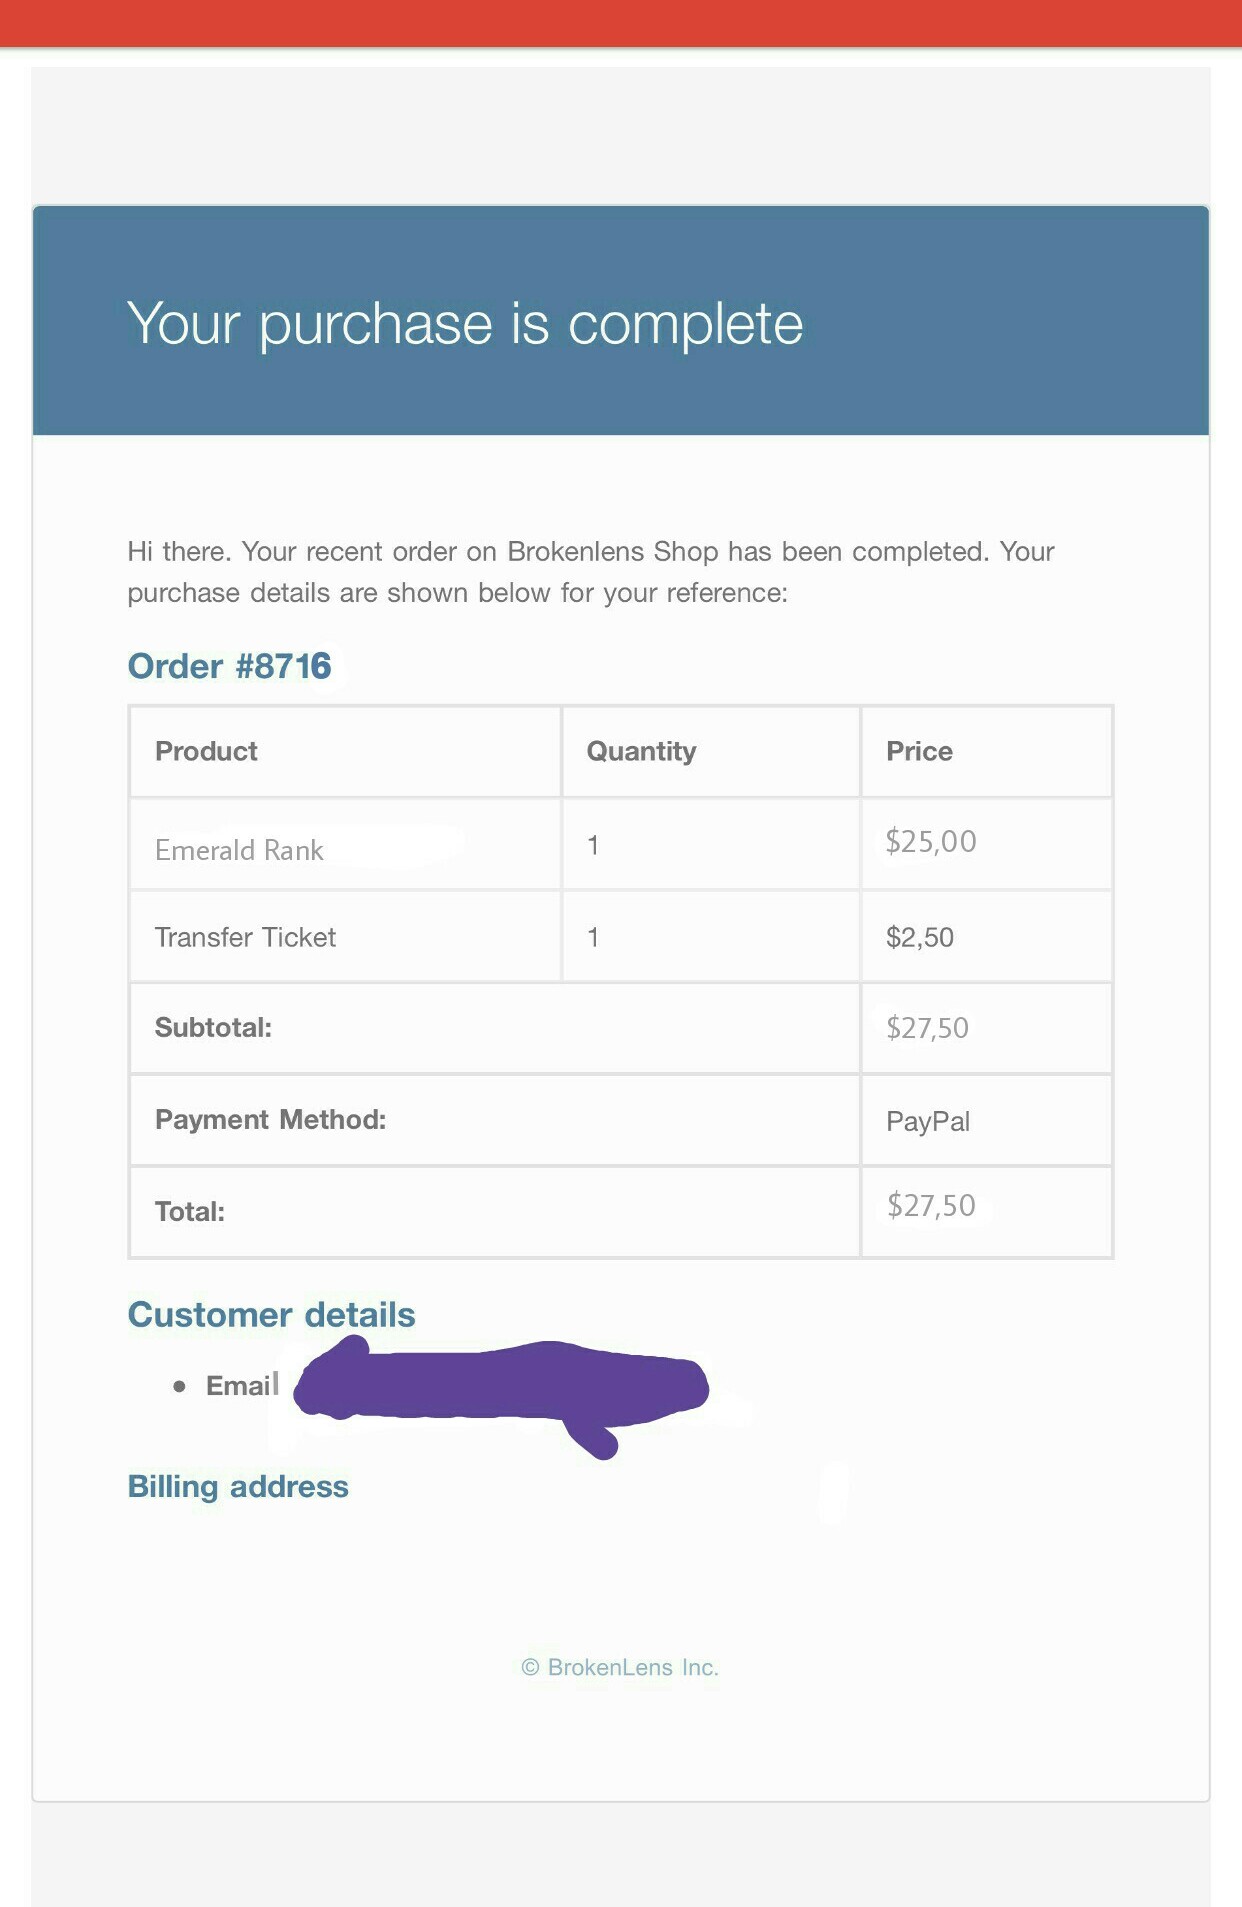Click the Customer details heading
Screen dimensions: 1242x1907
point(271,1314)
